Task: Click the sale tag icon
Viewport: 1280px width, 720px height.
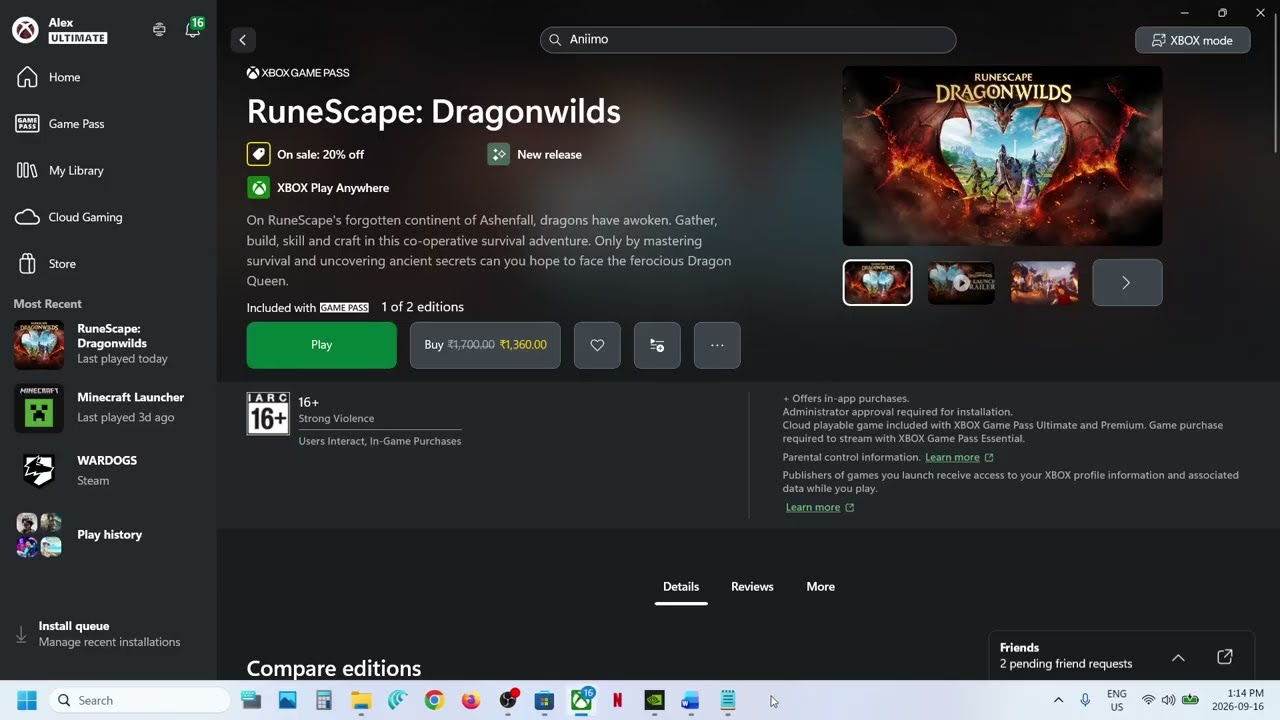Action: pos(258,154)
